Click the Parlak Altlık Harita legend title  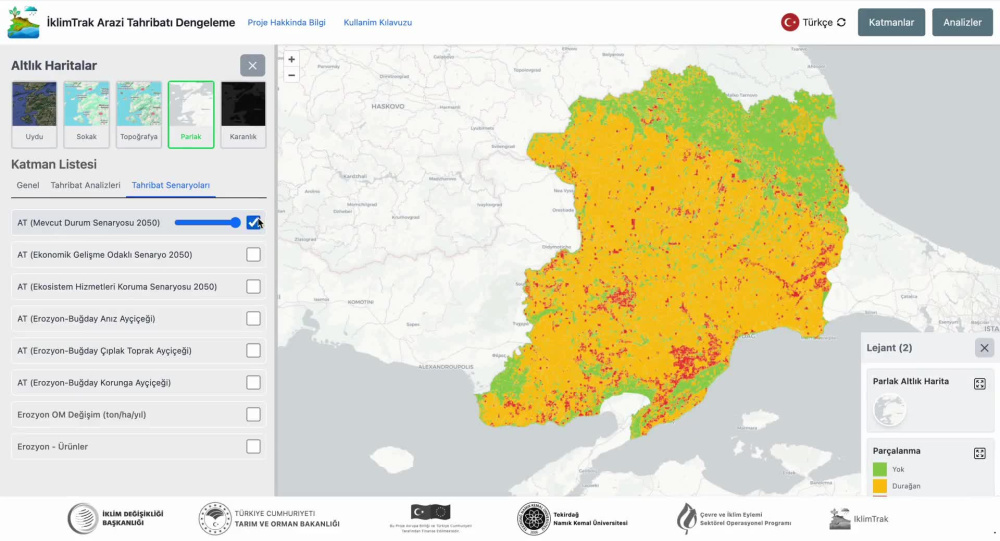[911, 381]
